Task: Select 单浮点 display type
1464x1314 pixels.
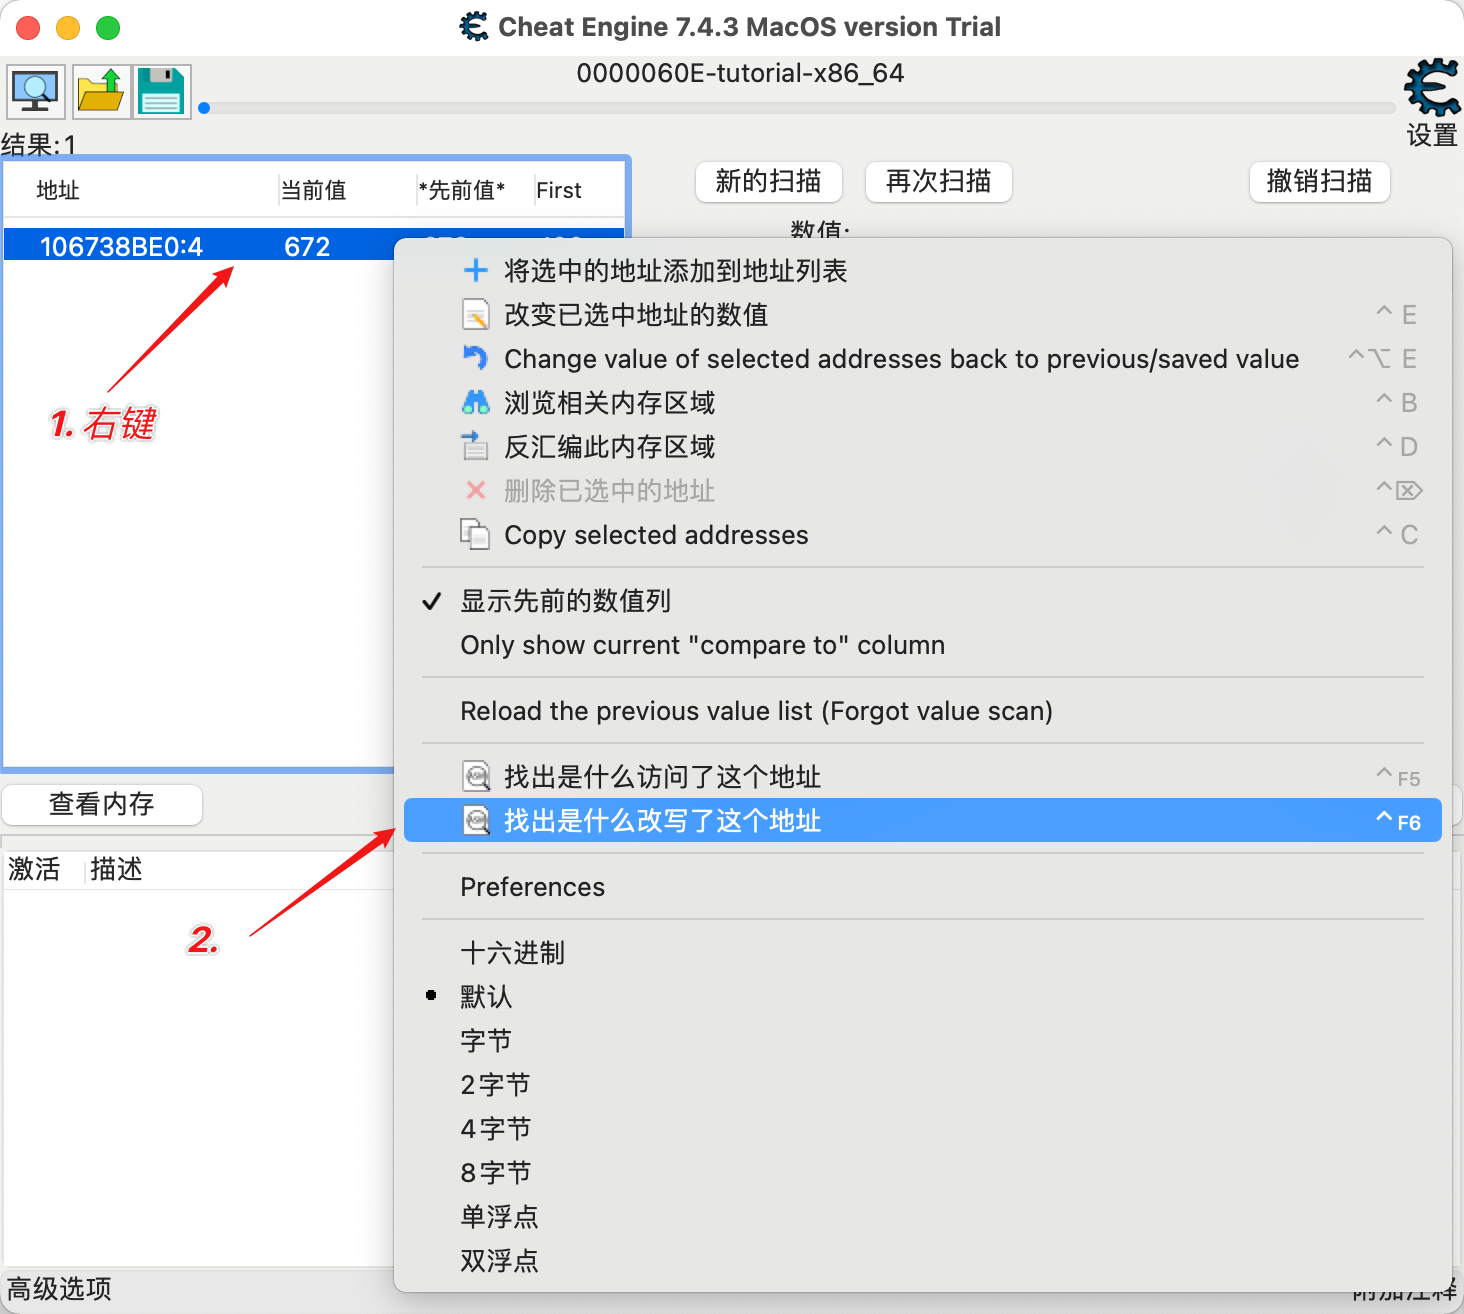Action: click(922, 1216)
